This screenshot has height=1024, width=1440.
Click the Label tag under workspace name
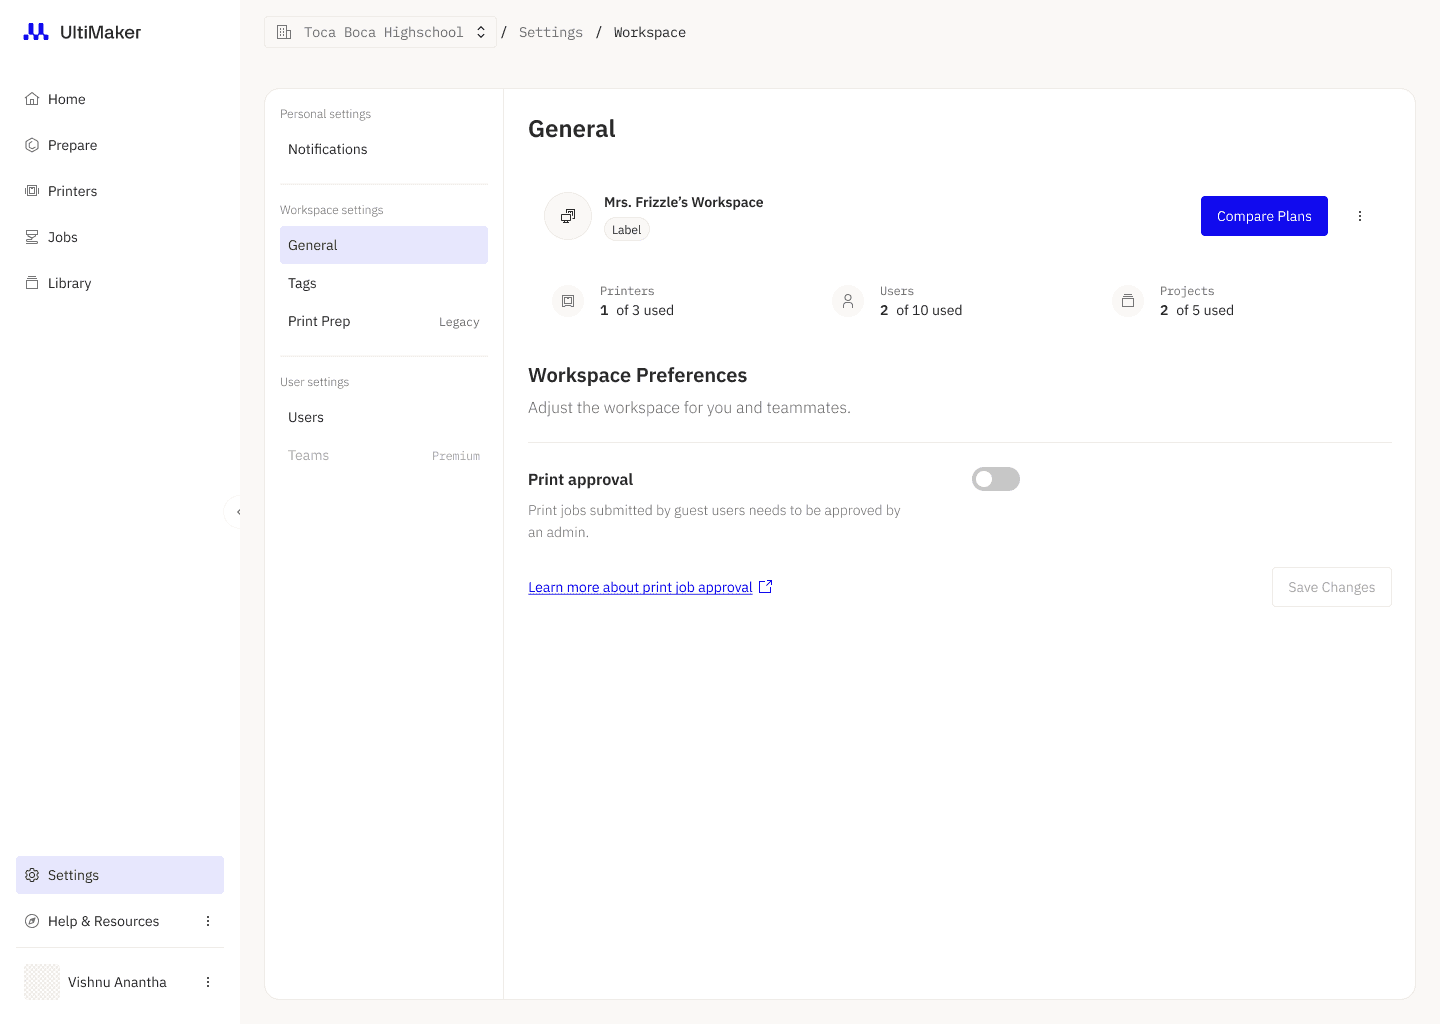tap(627, 230)
